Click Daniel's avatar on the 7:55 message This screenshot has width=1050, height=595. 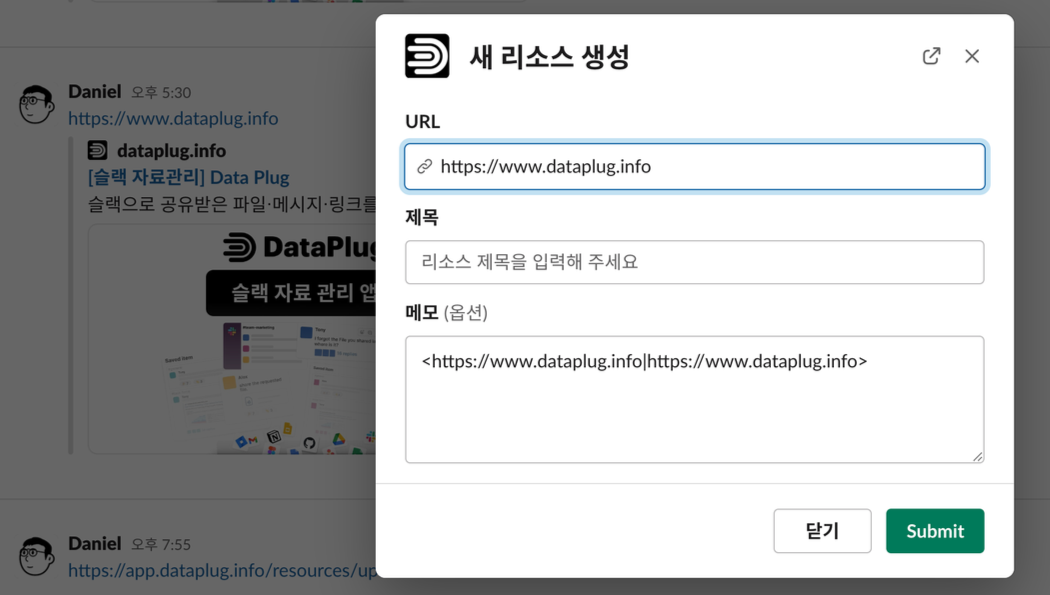click(x=36, y=556)
